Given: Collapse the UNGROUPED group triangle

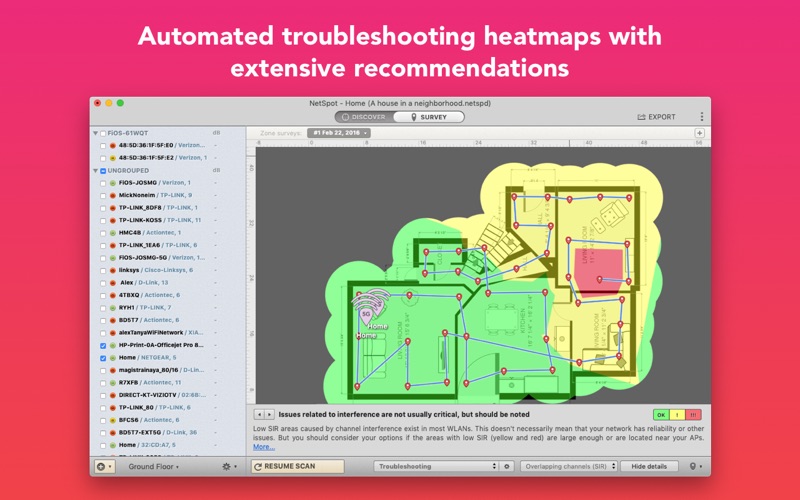Looking at the screenshot, I should pyautogui.click(x=95, y=170).
